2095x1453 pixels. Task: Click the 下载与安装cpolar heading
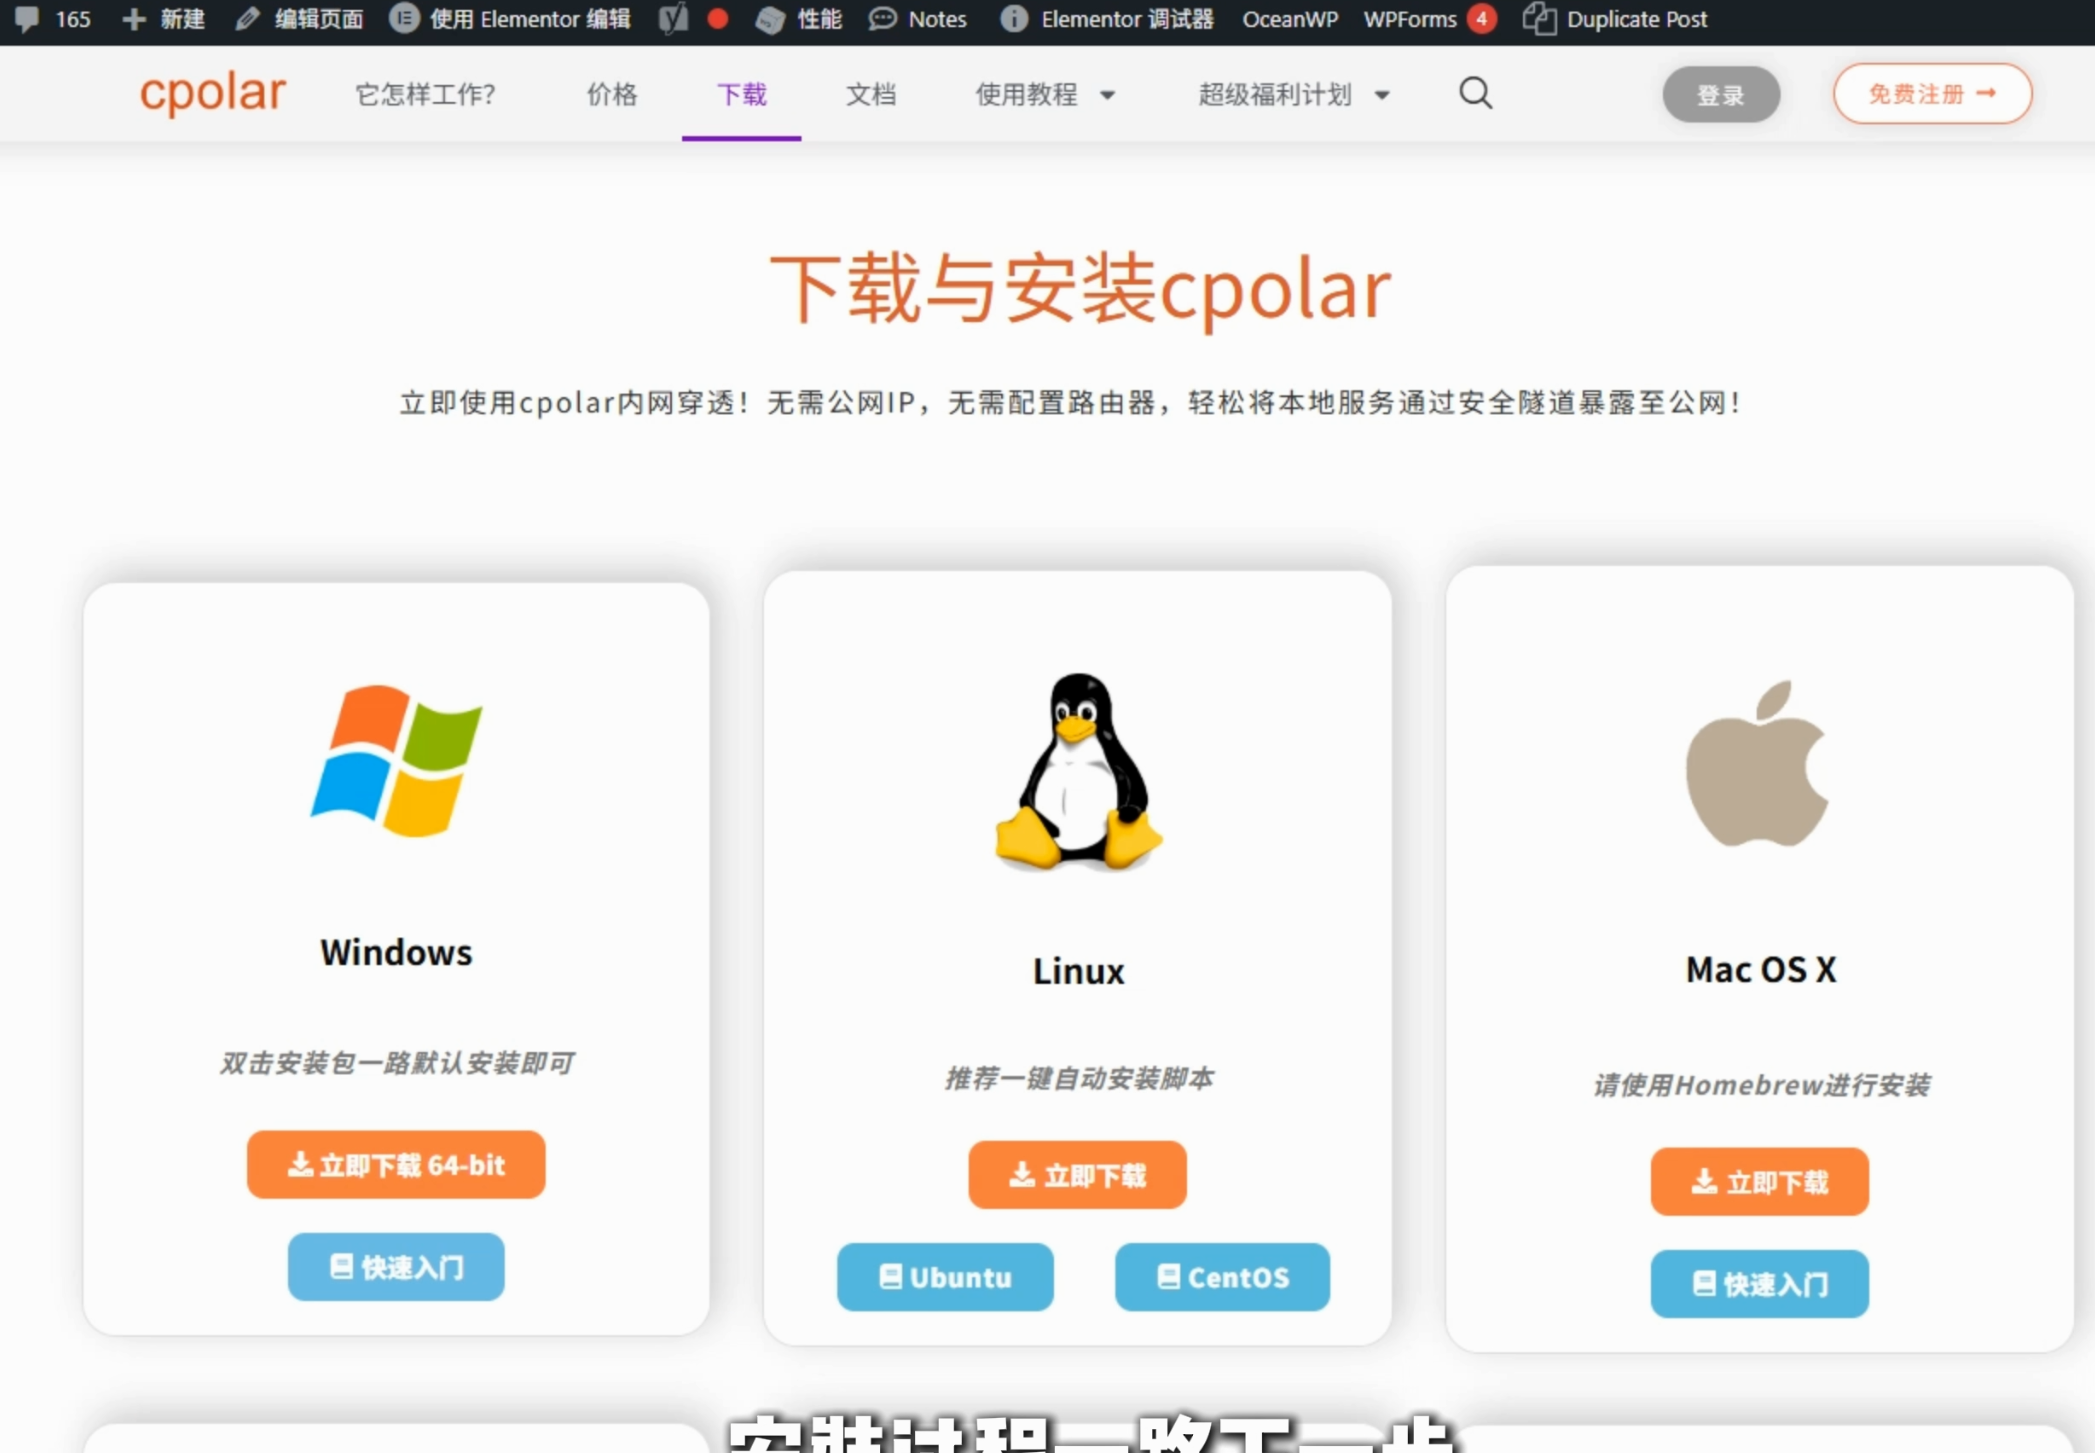1079,289
